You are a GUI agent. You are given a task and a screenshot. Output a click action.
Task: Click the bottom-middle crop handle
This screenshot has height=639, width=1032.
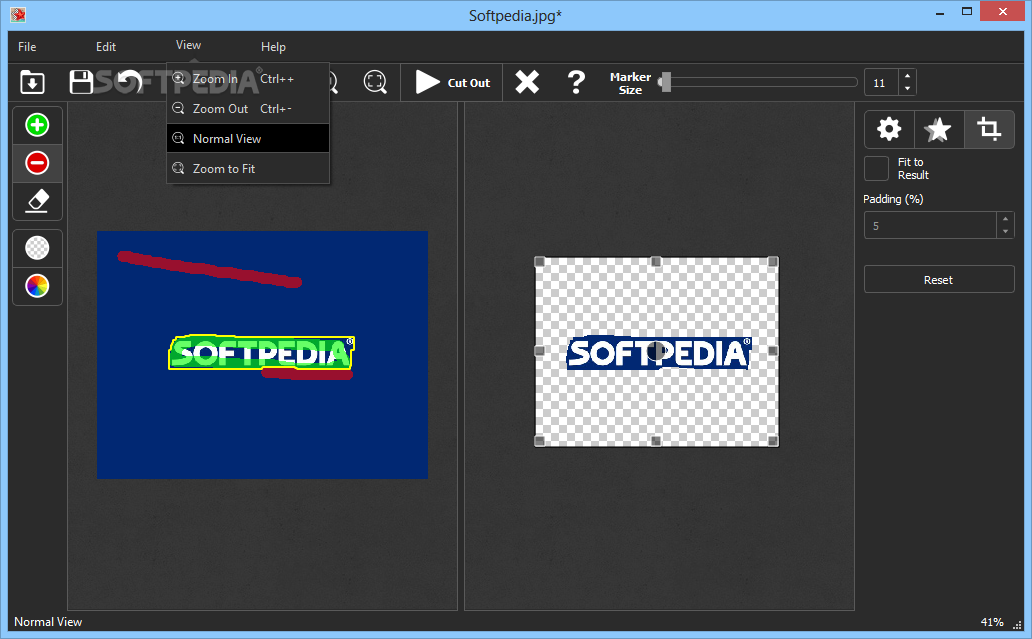pyautogui.click(x=656, y=441)
